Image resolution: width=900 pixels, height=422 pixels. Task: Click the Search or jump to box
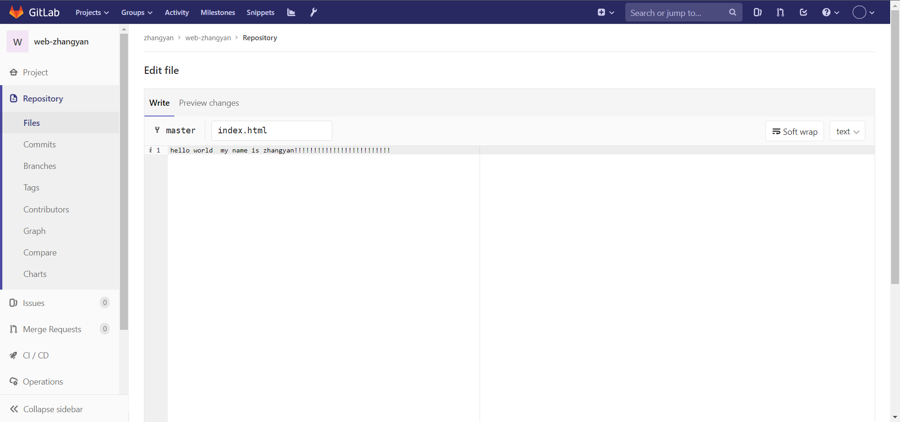click(x=676, y=13)
